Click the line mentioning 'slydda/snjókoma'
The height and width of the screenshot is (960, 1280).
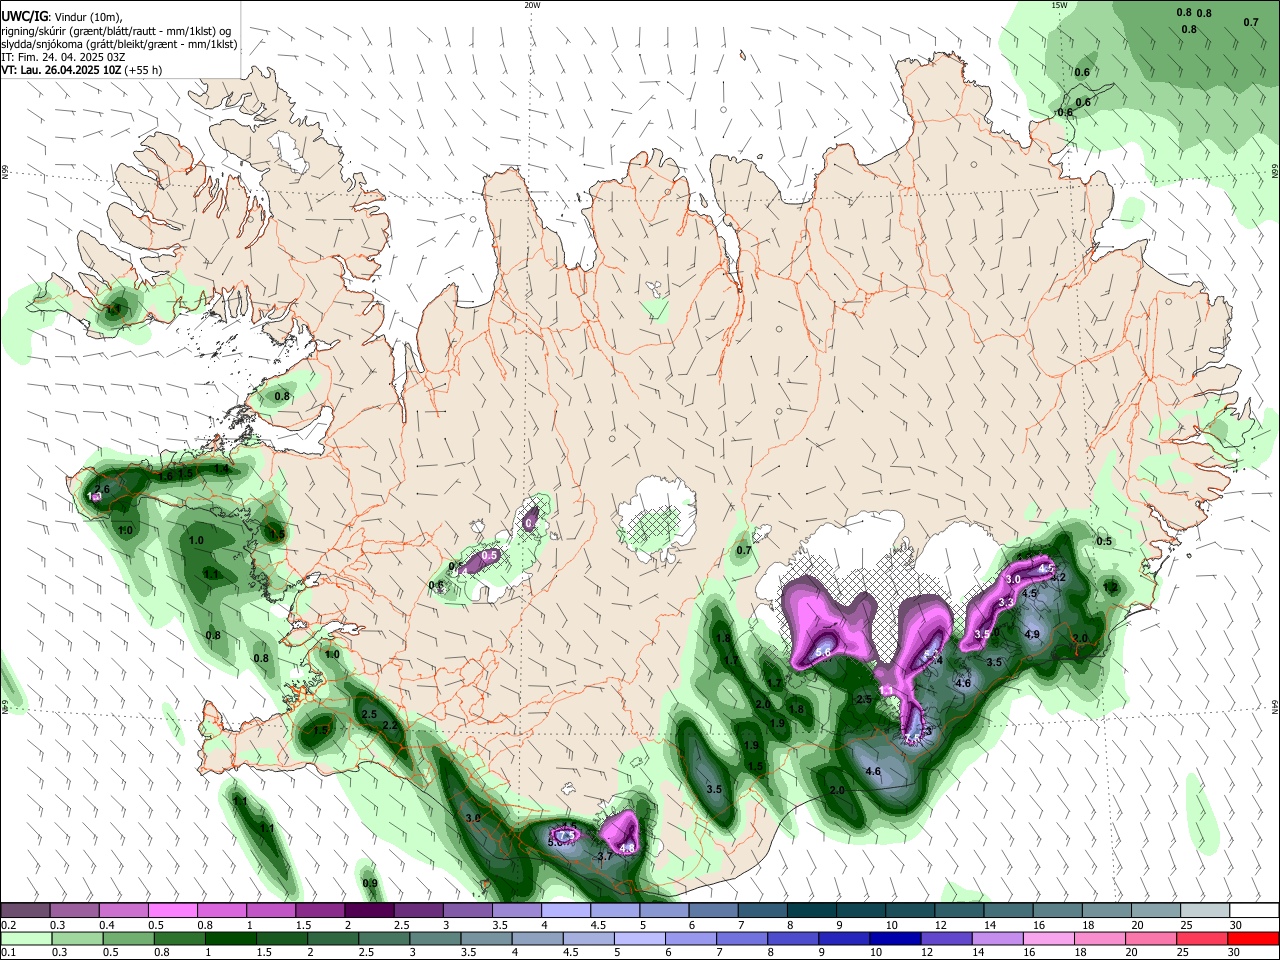pyautogui.click(x=119, y=44)
